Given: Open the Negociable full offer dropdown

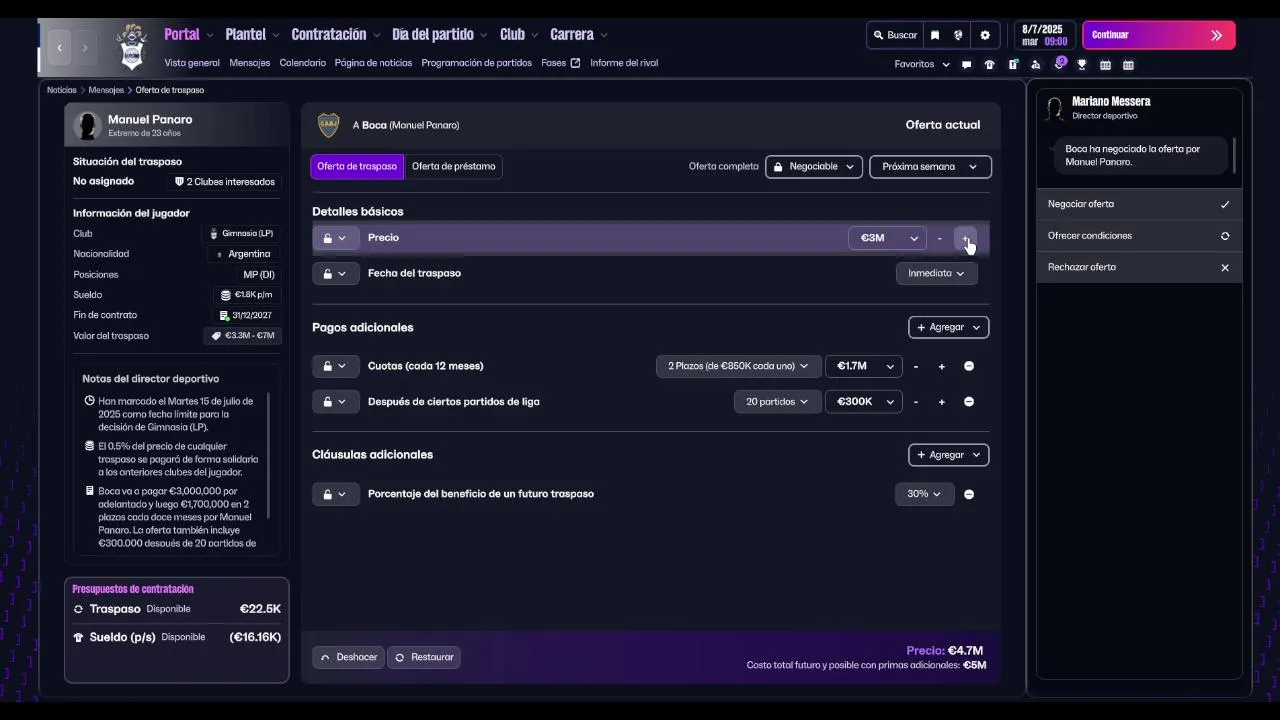Looking at the screenshot, I should point(814,167).
